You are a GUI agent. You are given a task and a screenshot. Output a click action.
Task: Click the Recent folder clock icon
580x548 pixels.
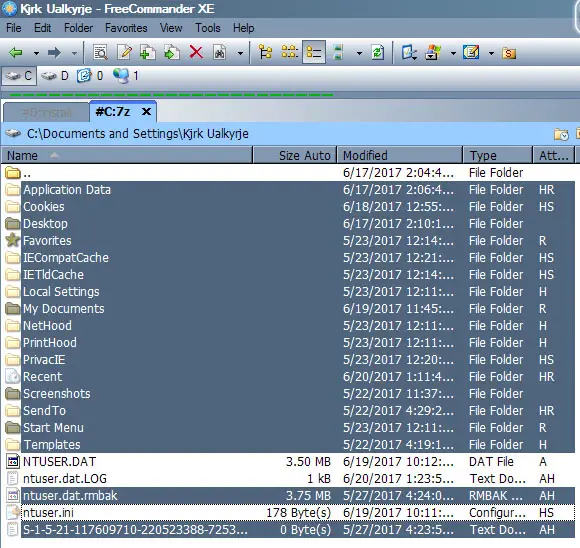coord(13,377)
